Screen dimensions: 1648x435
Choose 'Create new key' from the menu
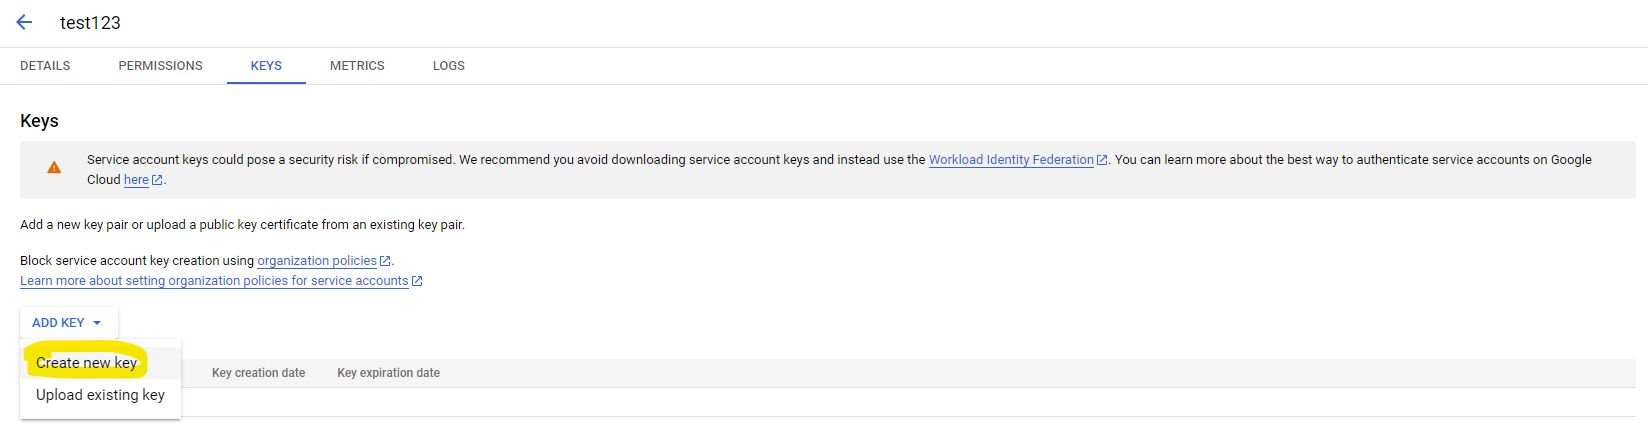[x=86, y=363]
